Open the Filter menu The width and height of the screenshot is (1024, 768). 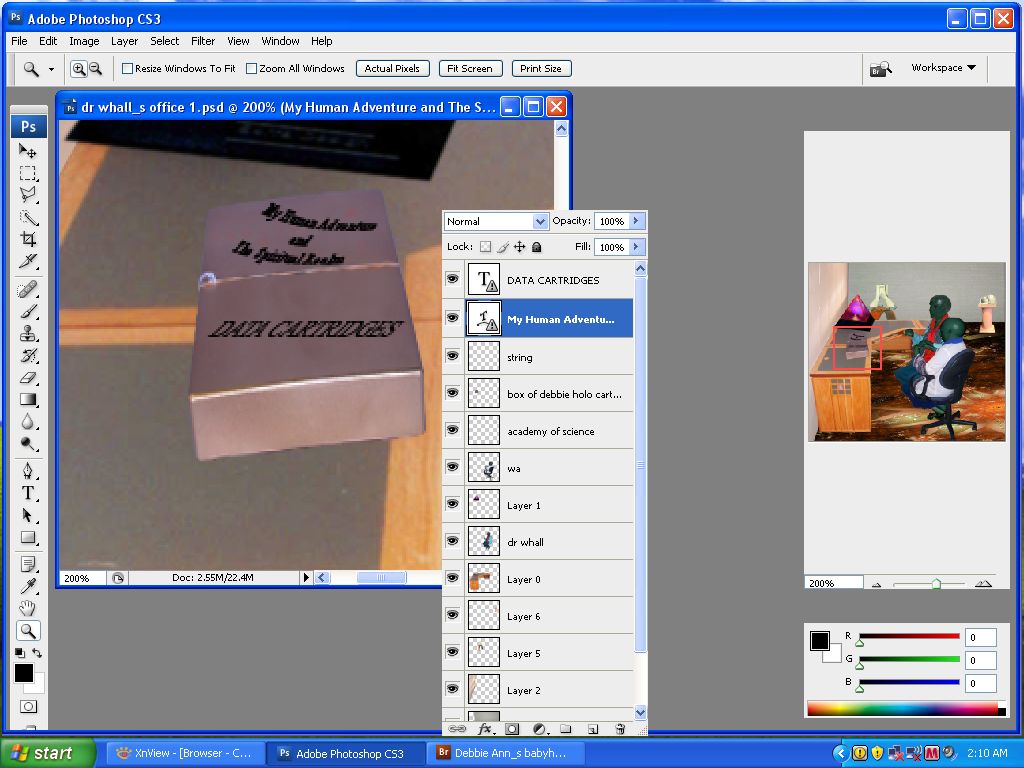tap(203, 41)
